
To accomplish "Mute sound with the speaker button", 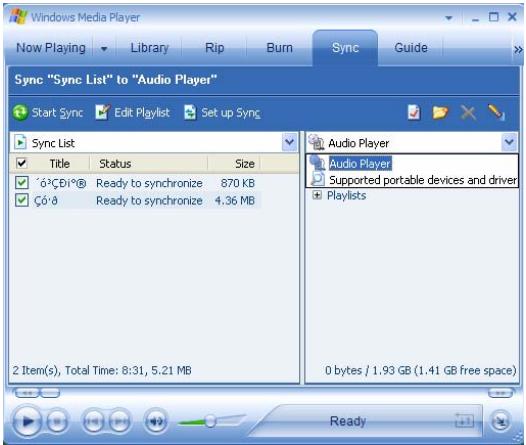I will point(156,421).
